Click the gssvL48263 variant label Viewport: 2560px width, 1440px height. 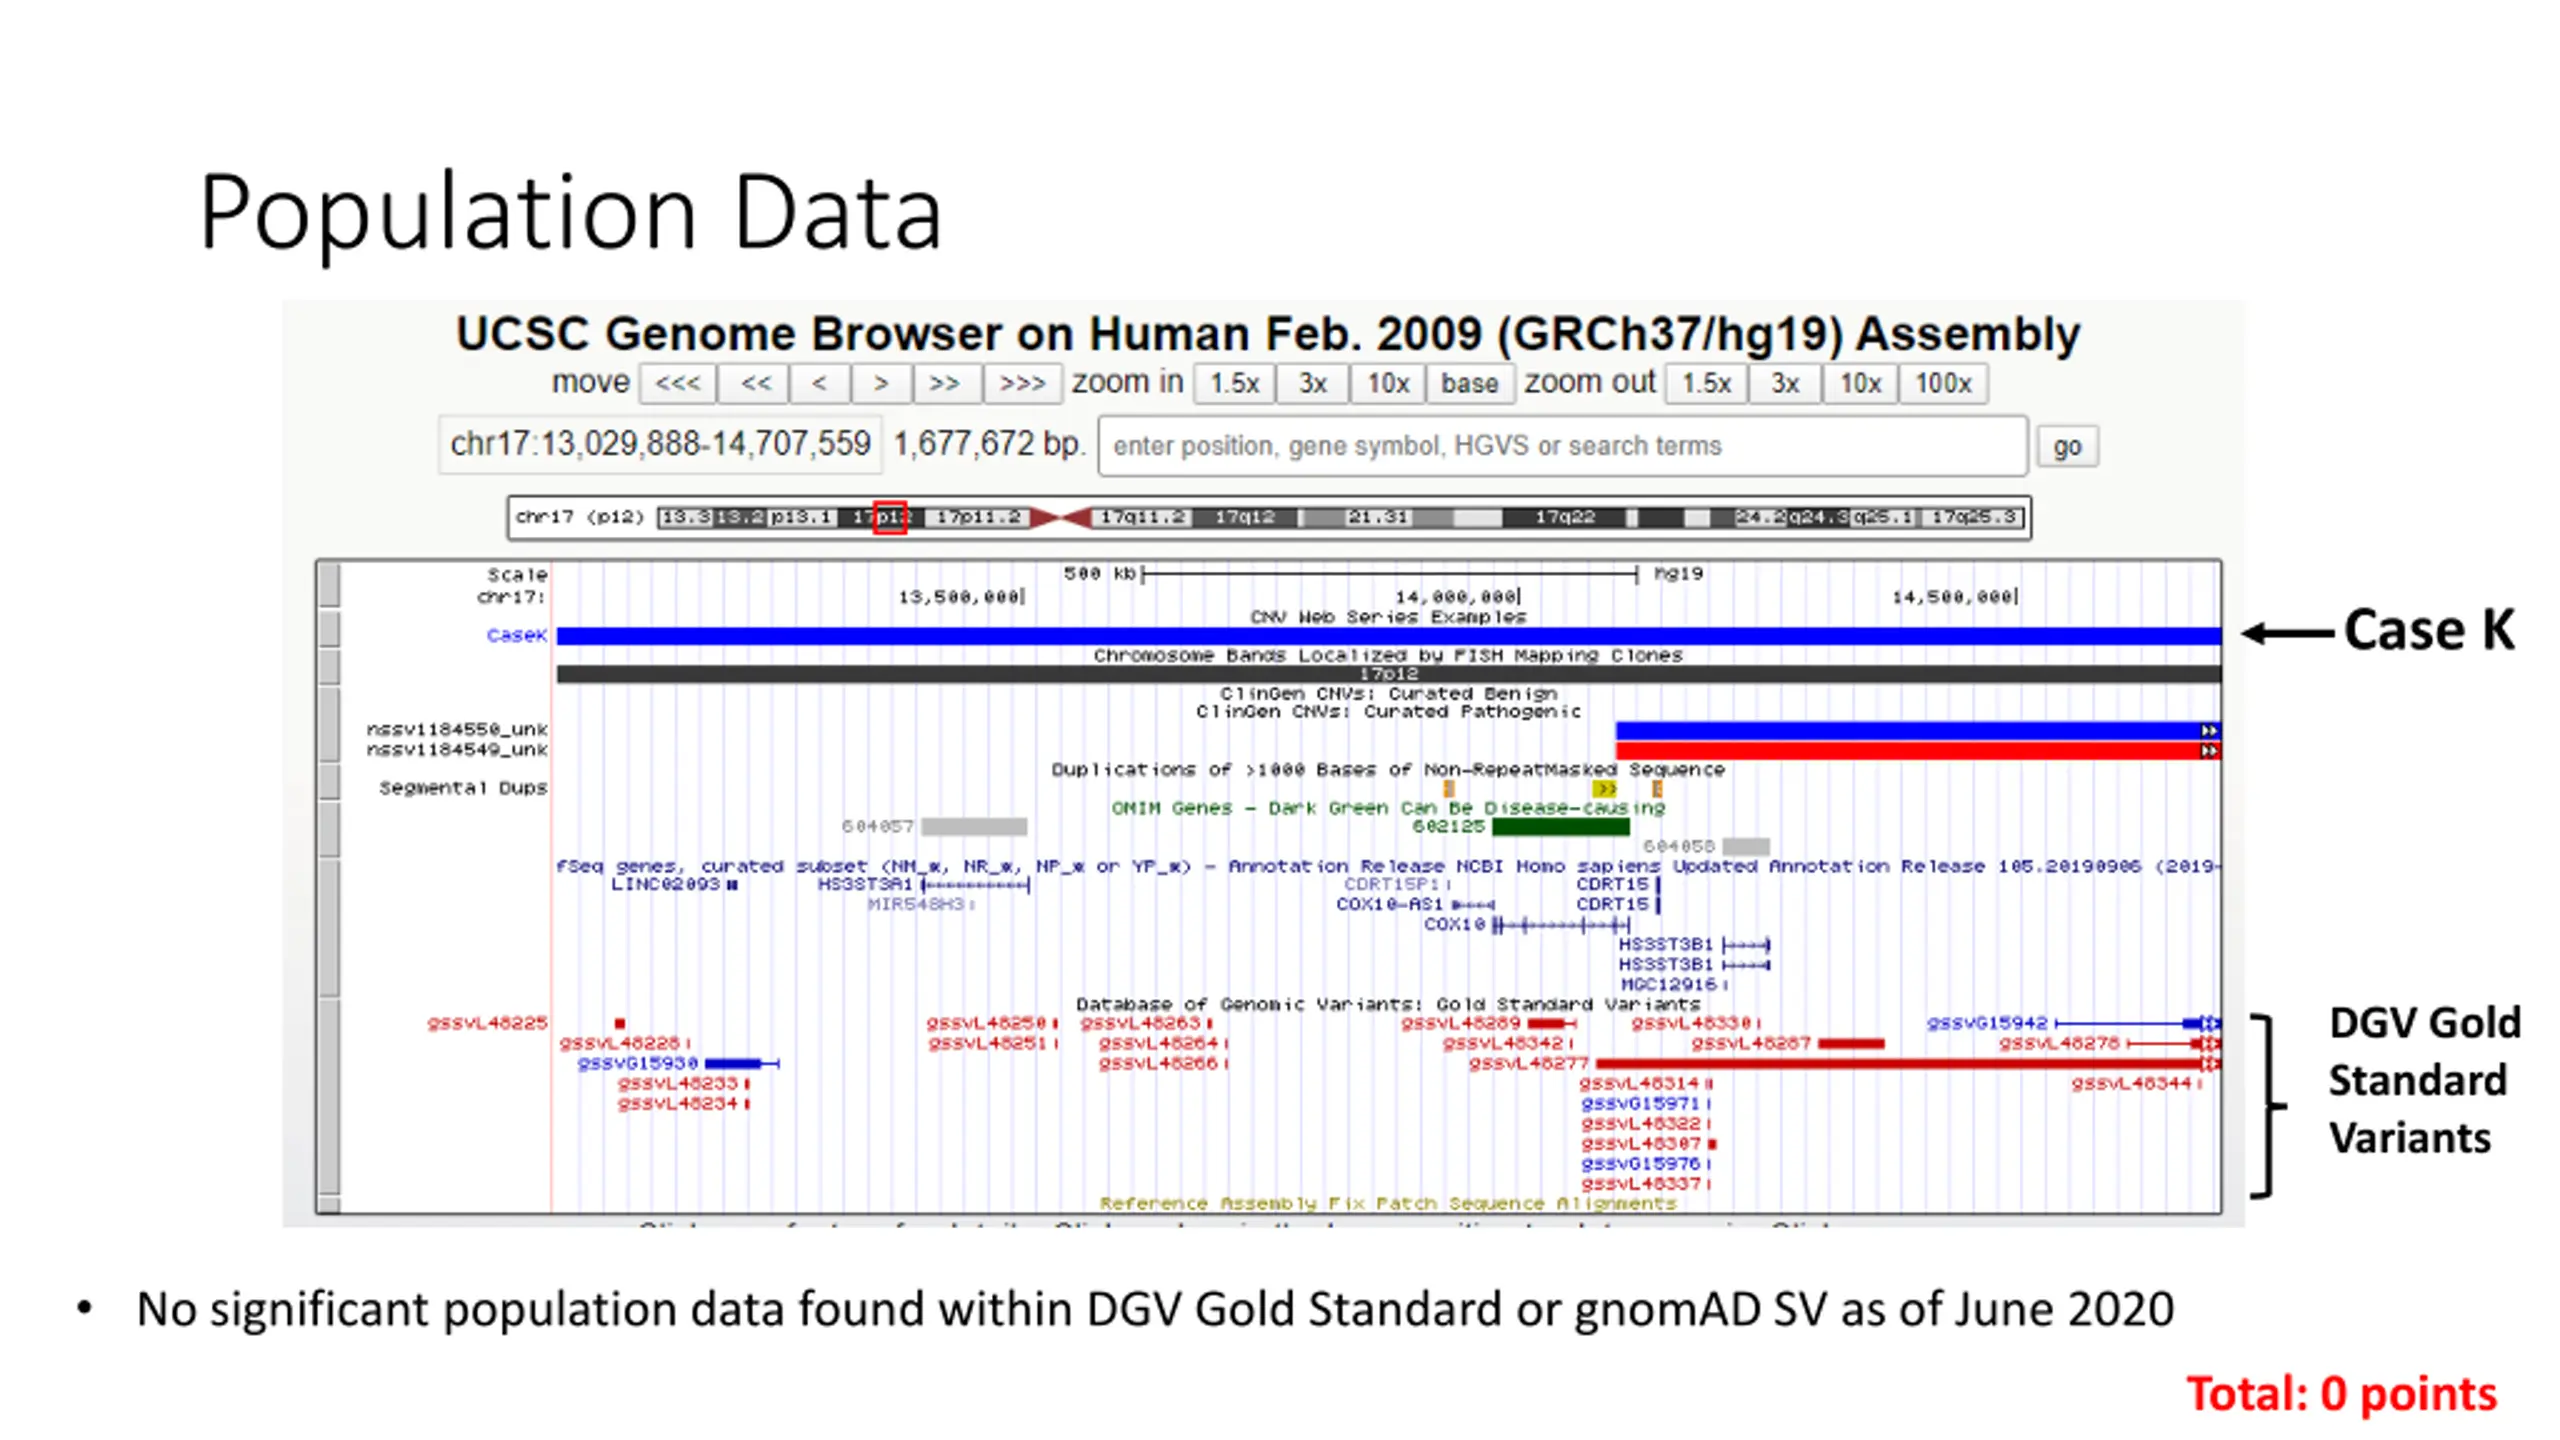1140,1024
